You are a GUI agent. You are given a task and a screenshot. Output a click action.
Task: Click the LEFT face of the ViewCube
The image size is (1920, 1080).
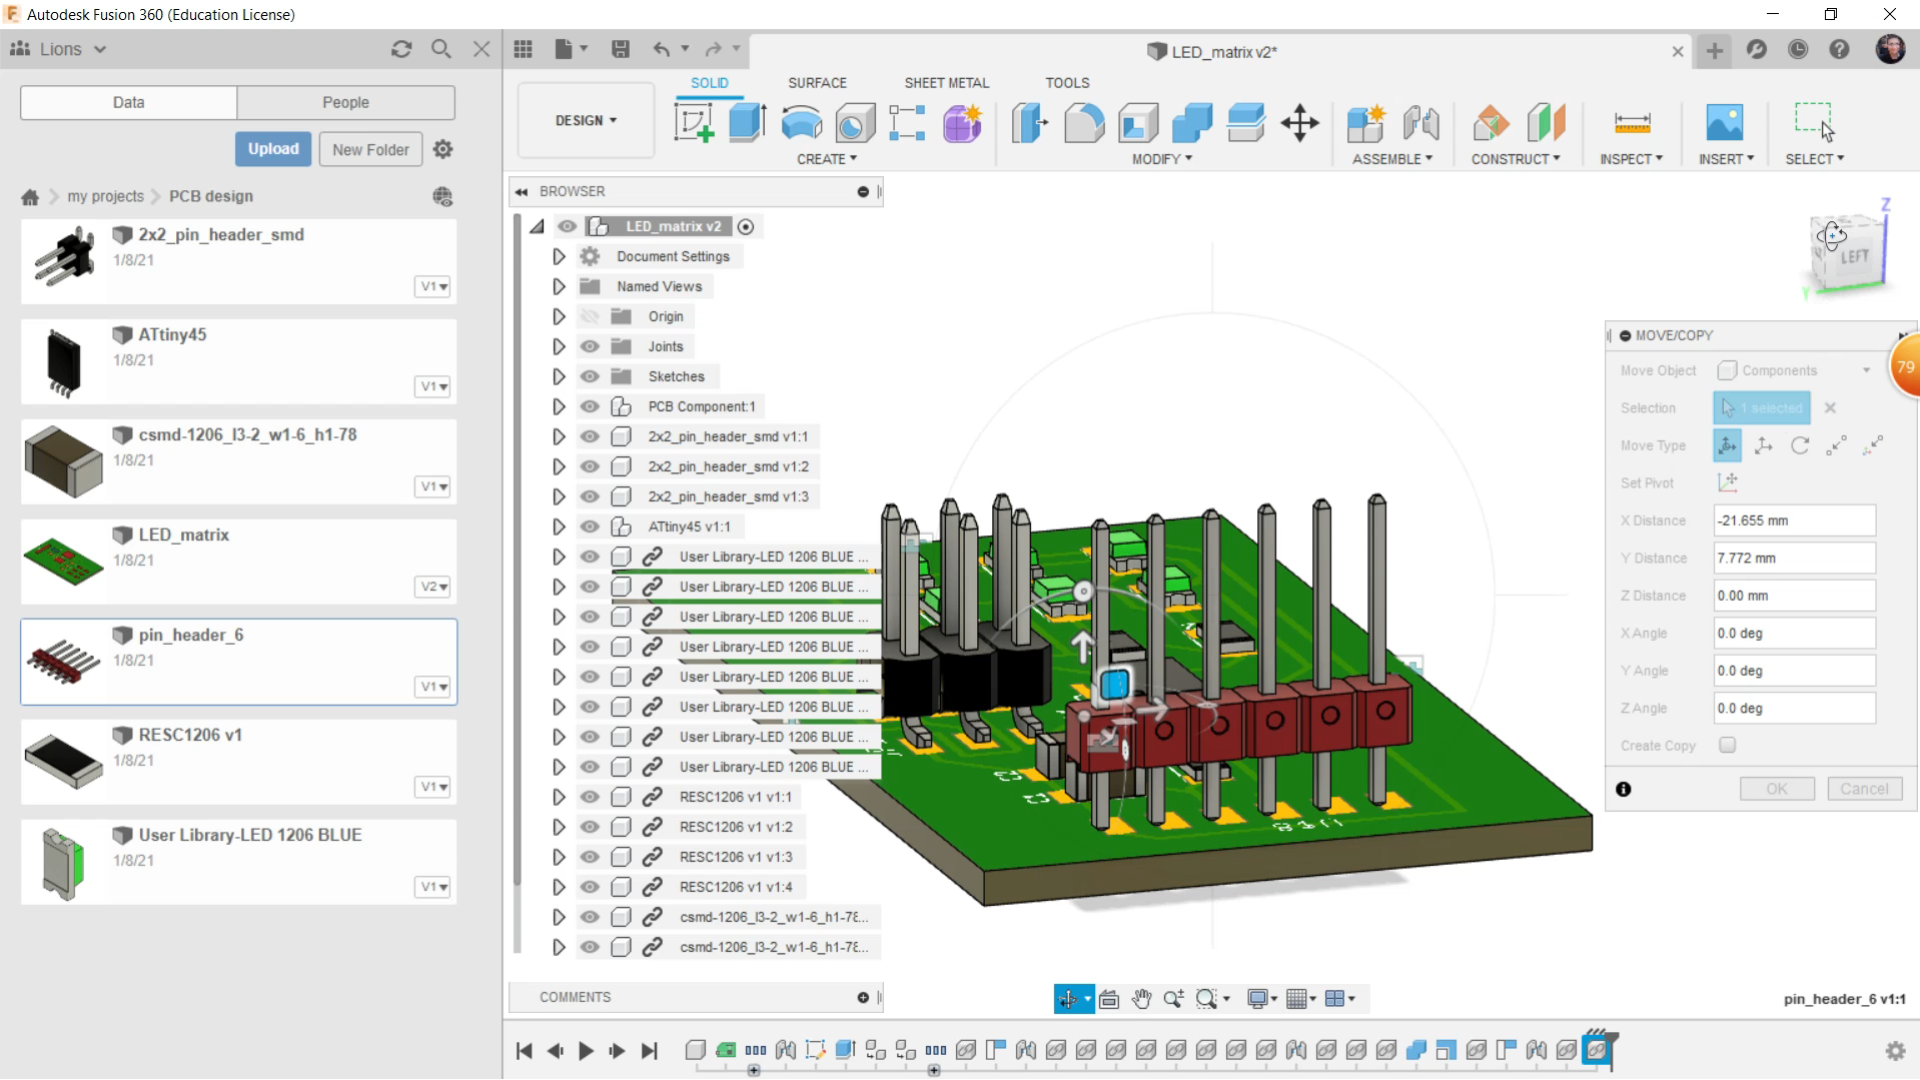tap(1852, 256)
